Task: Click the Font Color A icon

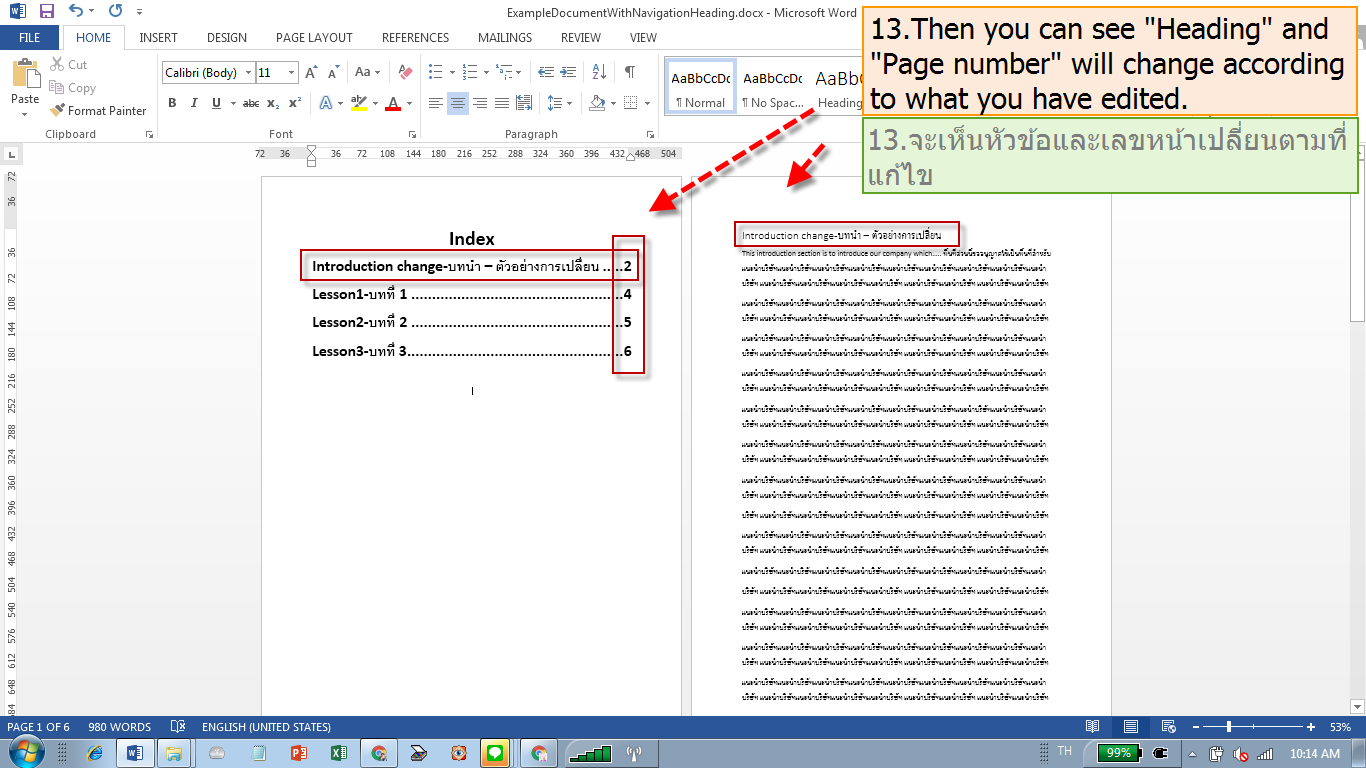Action: tap(395, 103)
